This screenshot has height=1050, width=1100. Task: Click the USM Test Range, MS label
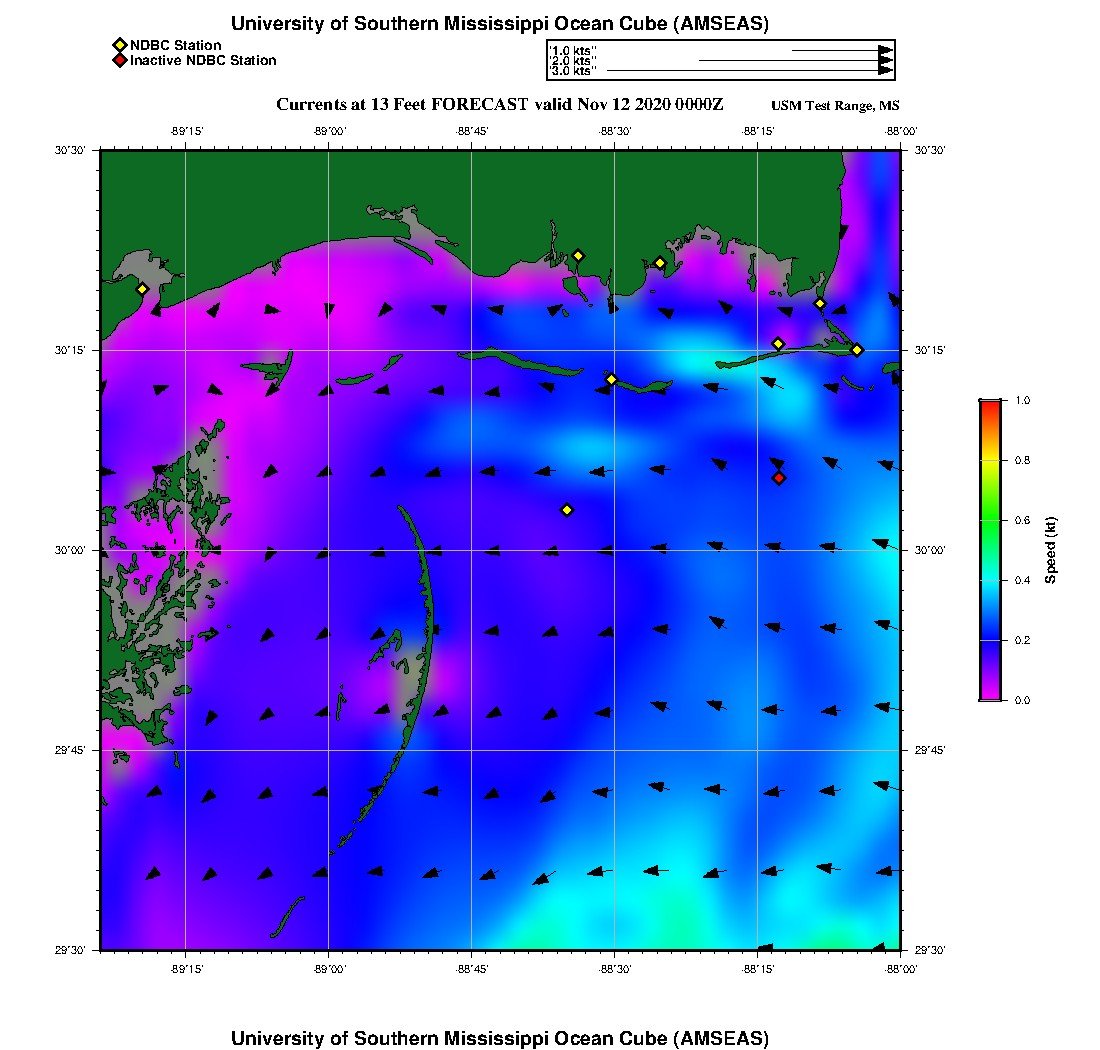[835, 106]
